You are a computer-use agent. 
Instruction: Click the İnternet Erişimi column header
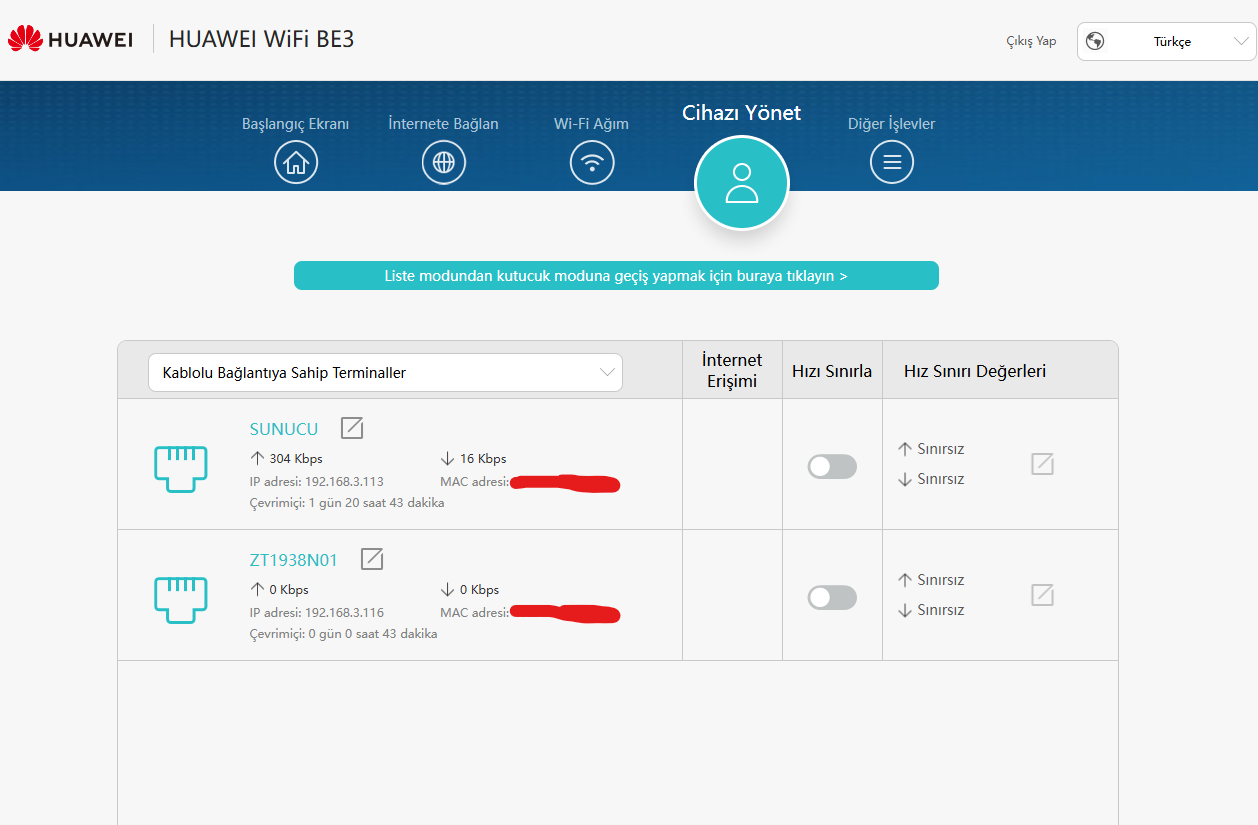tap(732, 370)
